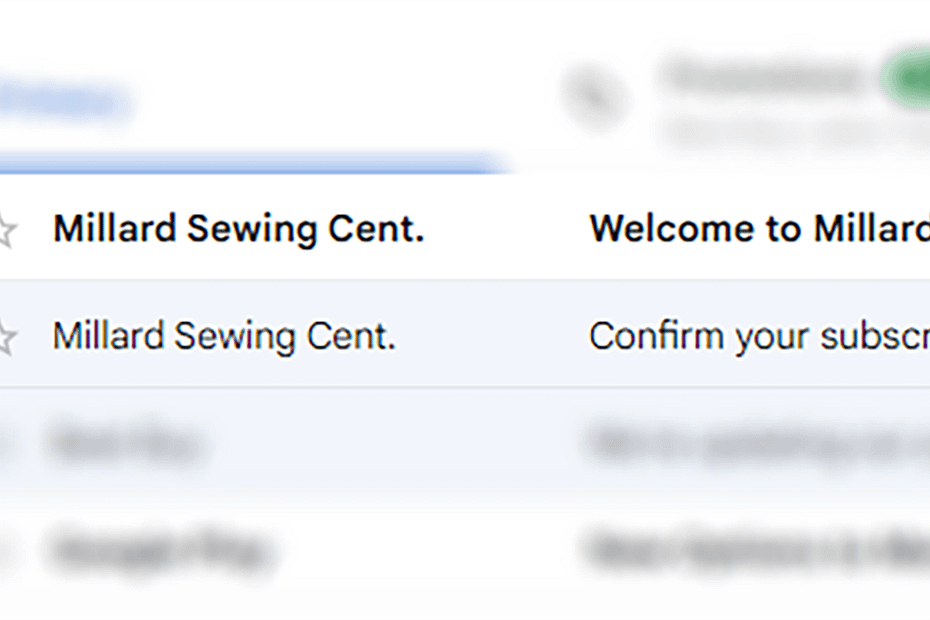Open the Confirm your subscription subject line

pyautogui.click(x=758, y=336)
